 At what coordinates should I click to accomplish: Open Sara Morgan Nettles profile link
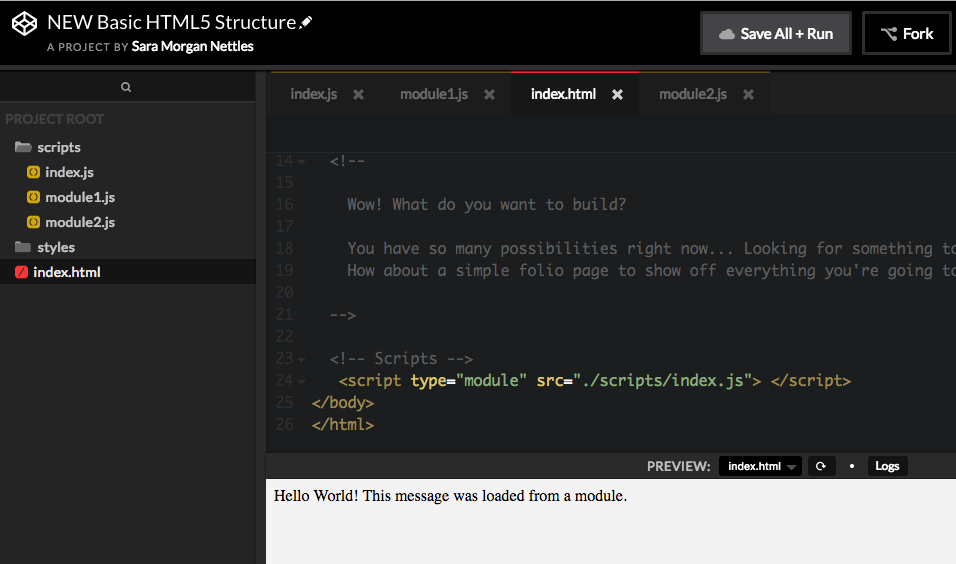[193, 47]
